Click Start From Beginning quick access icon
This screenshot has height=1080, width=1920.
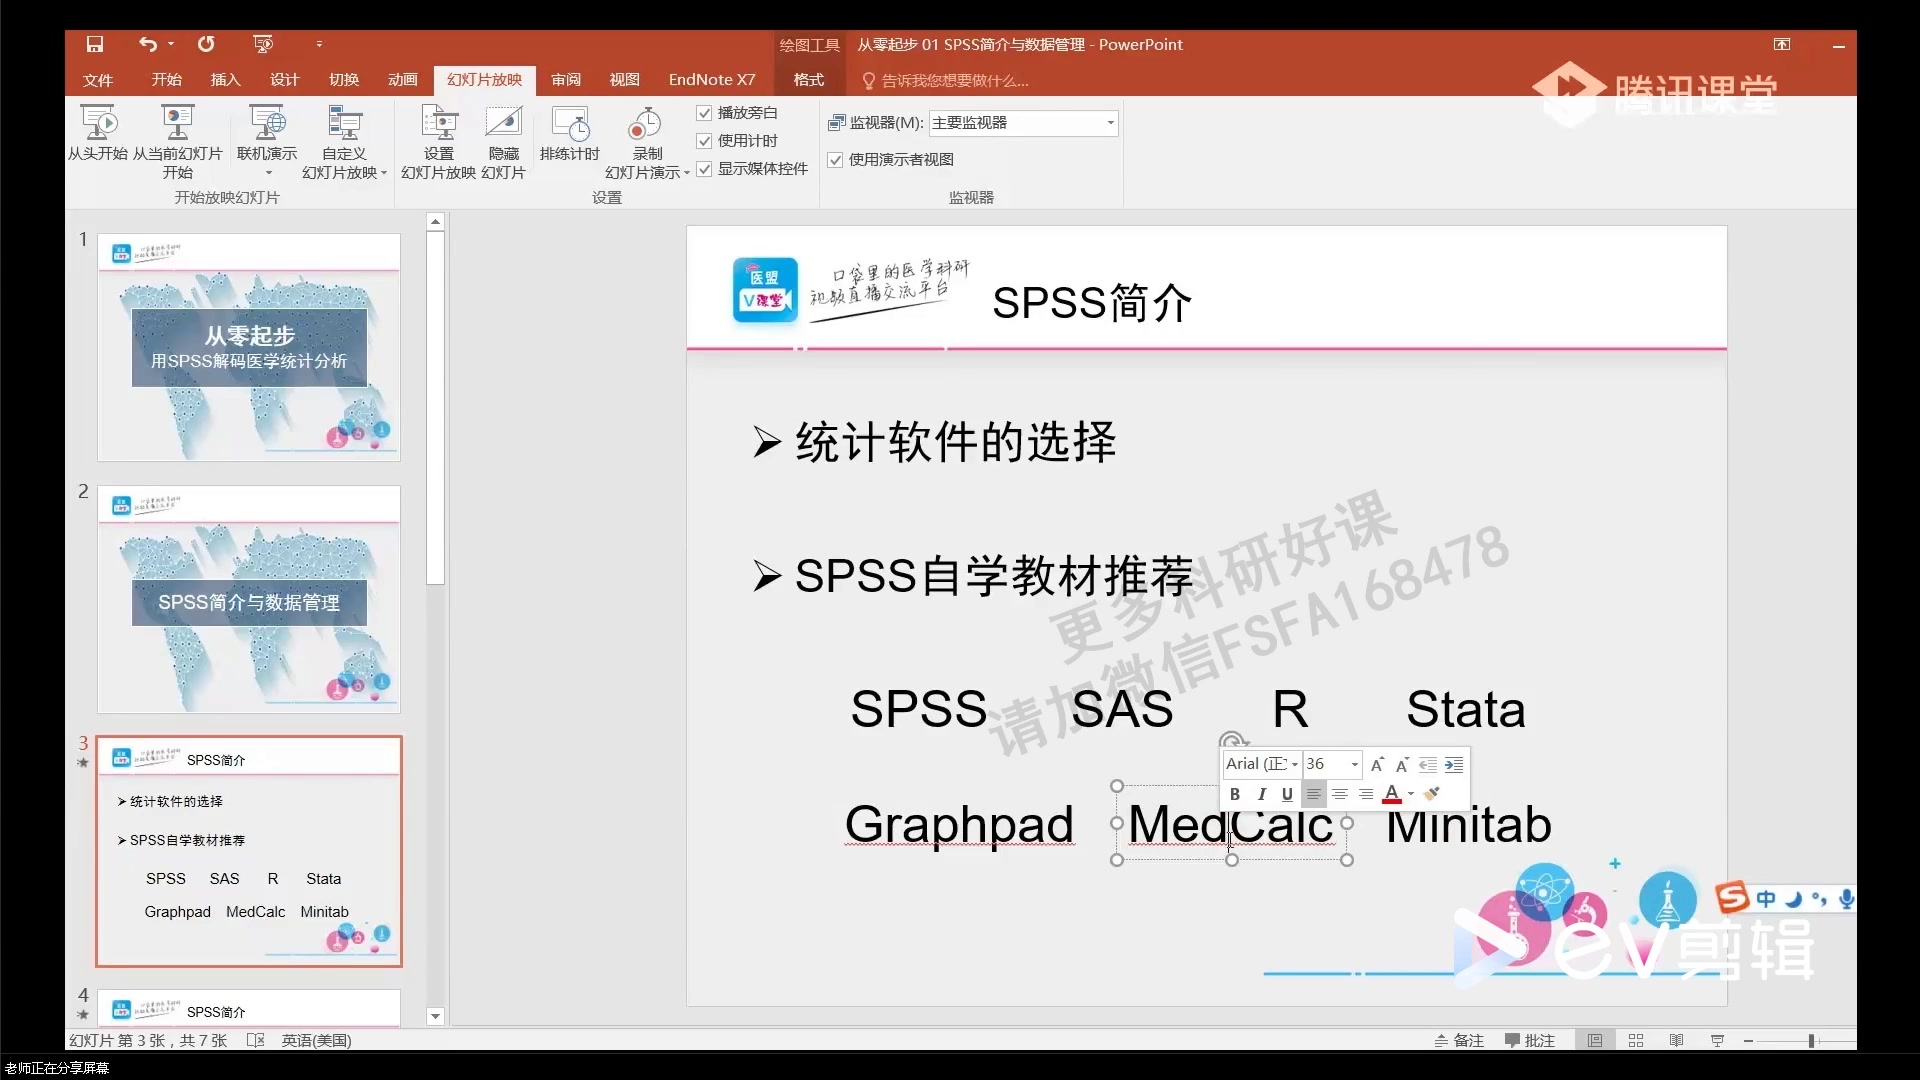(x=263, y=44)
